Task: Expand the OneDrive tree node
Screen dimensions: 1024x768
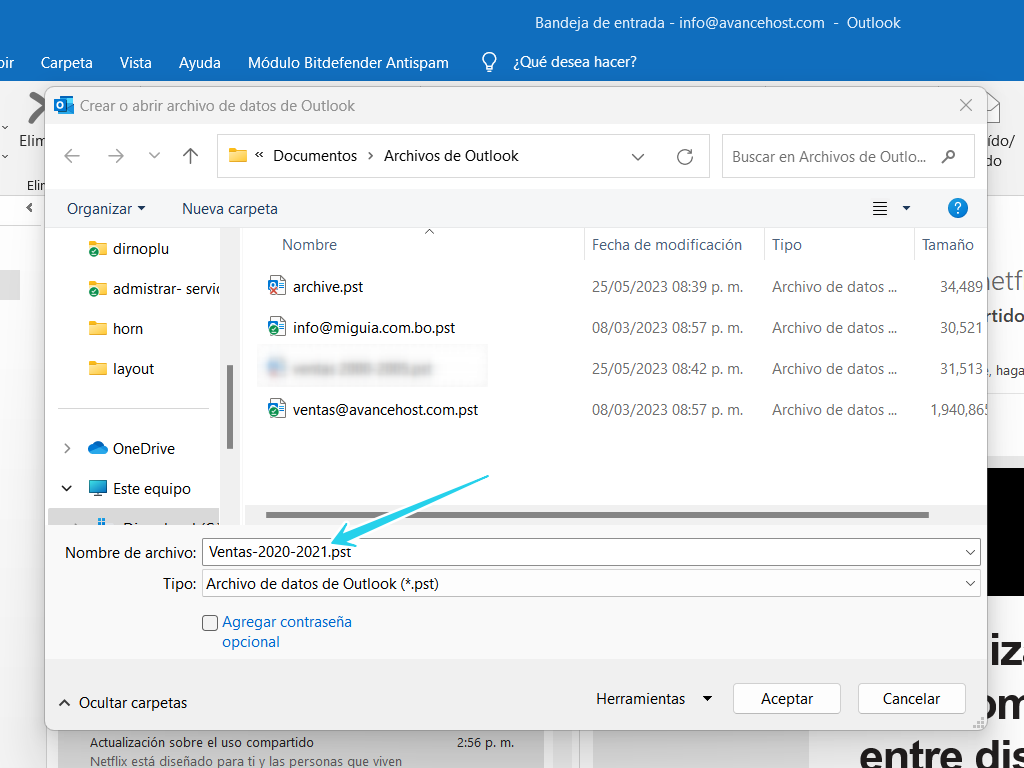Action: pyautogui.click(x=67, y=449)
